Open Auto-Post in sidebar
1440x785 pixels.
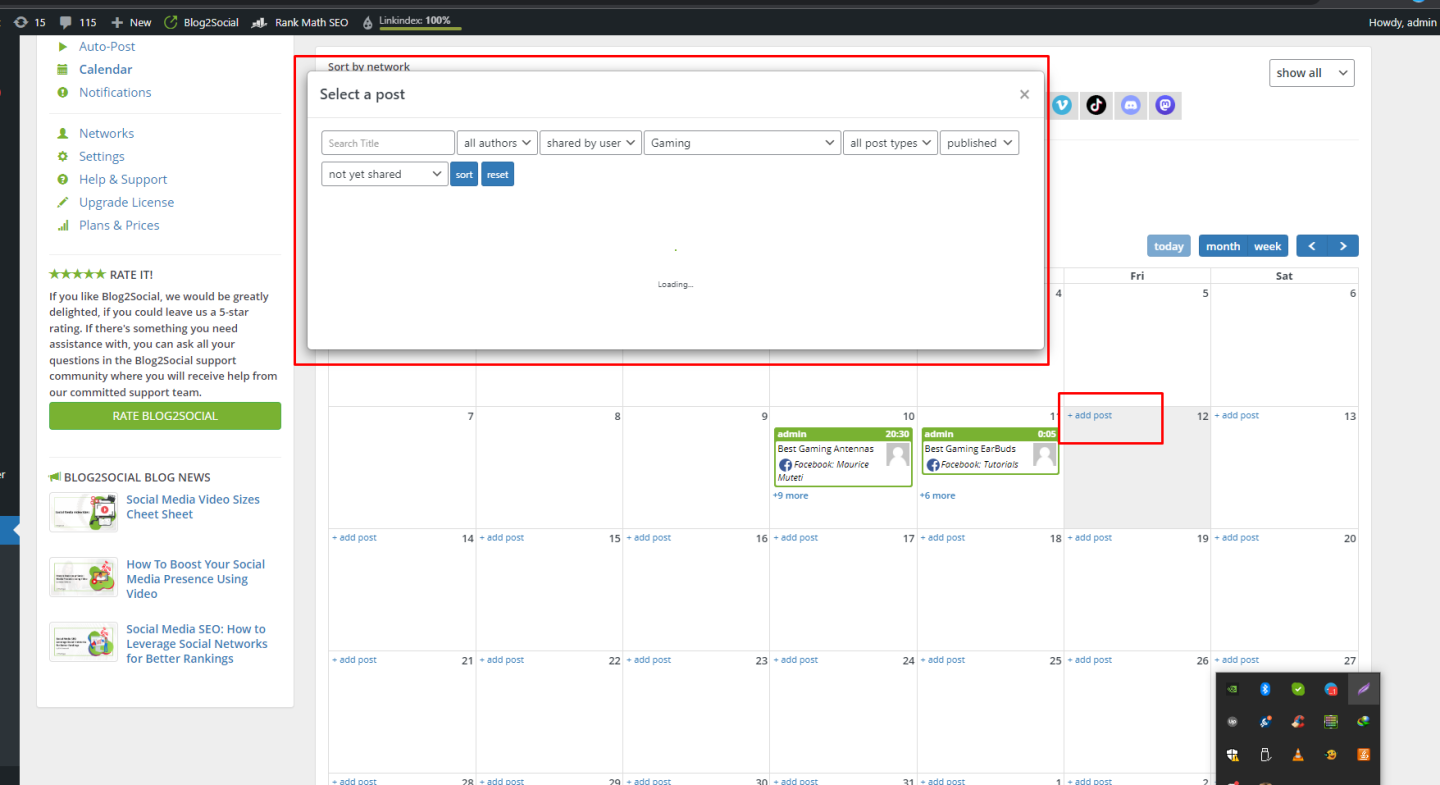[107, 46]
